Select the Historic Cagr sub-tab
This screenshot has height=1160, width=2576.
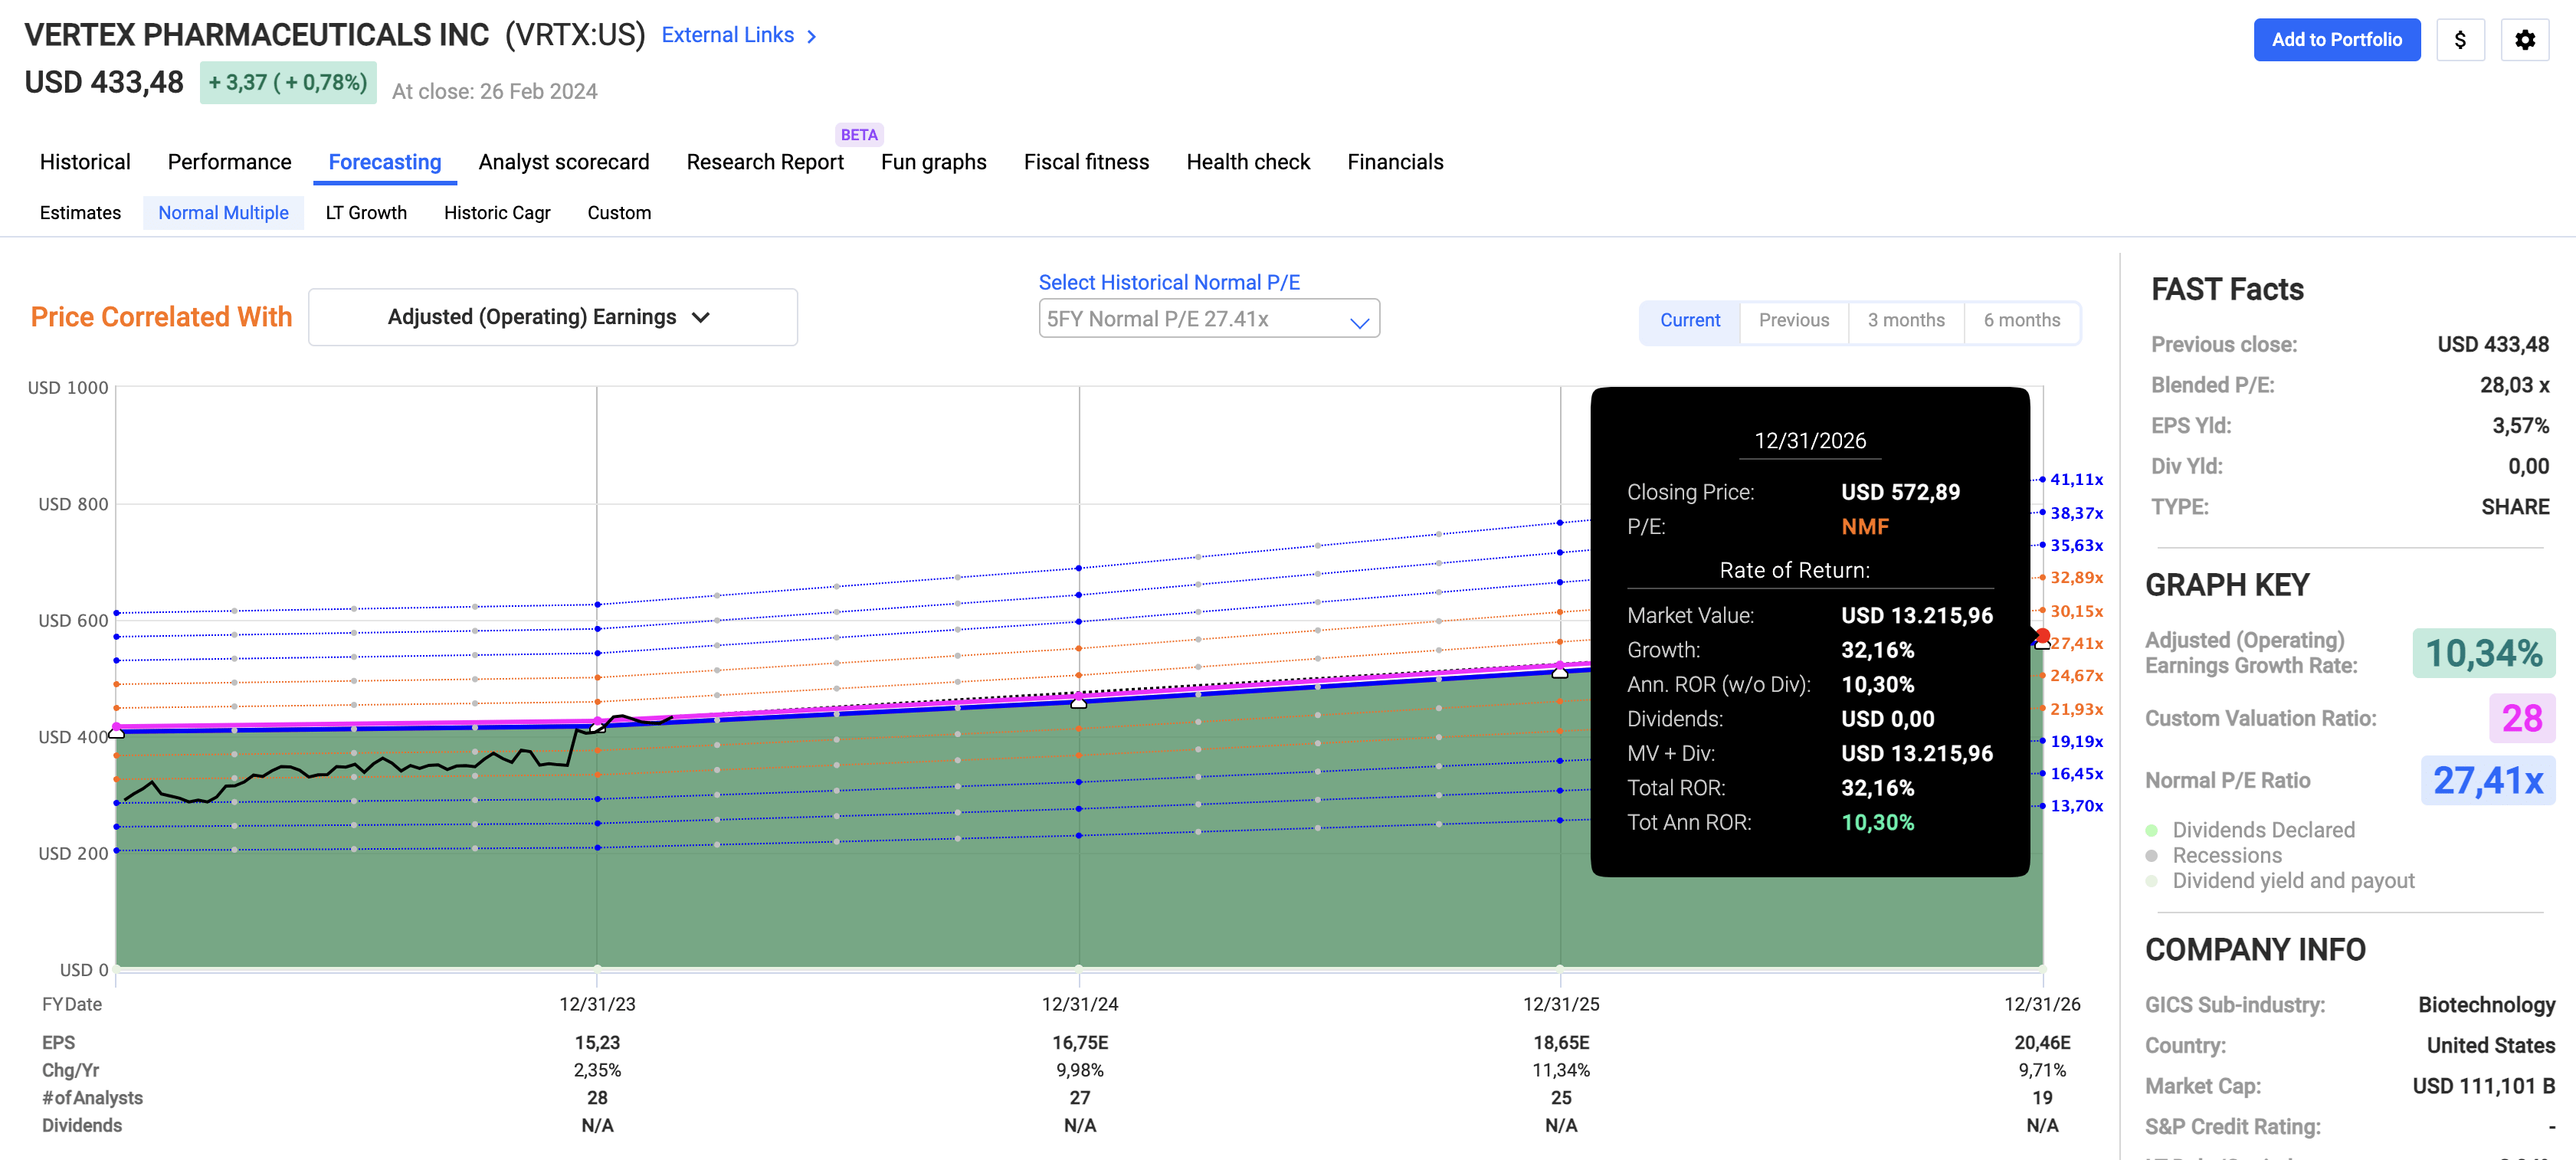click(497, 213)
